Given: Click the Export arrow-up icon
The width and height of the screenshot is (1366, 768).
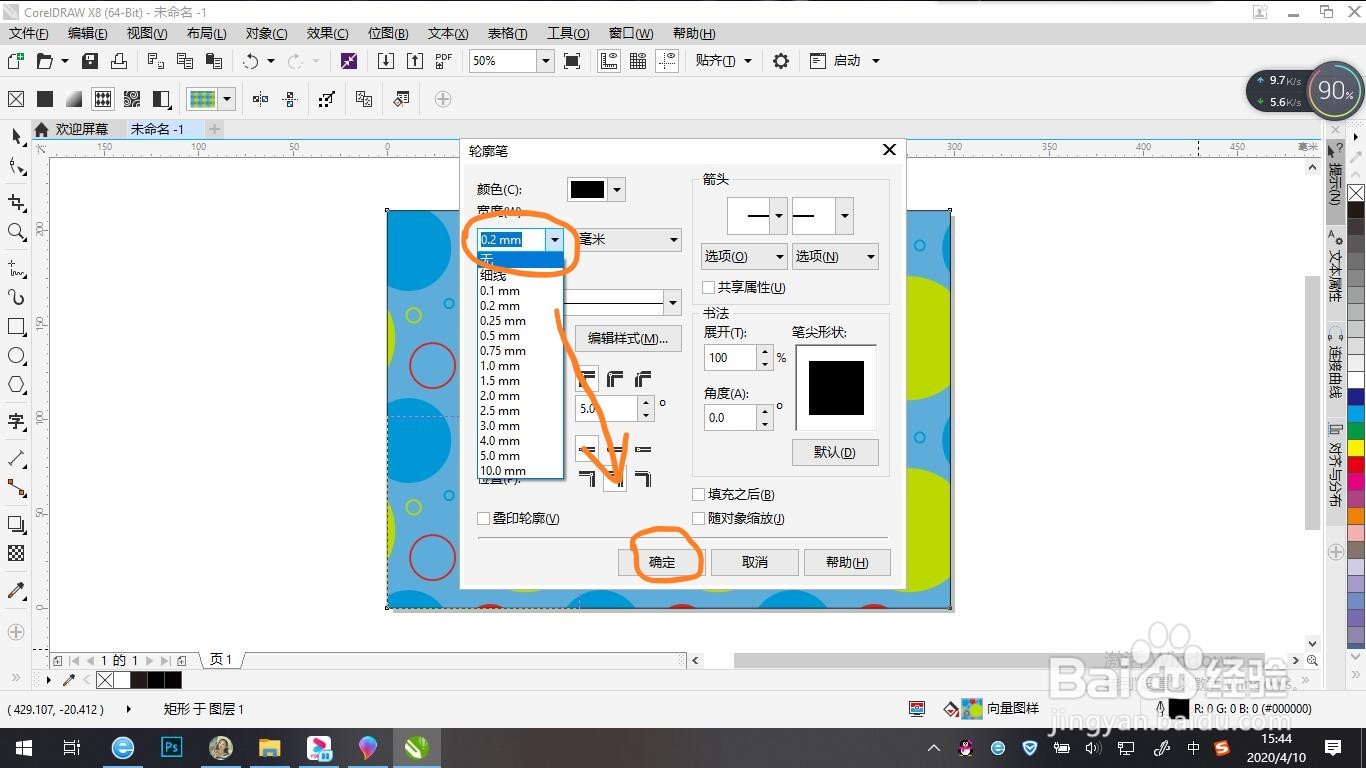Looking at the screenshot, I should 415,61.
